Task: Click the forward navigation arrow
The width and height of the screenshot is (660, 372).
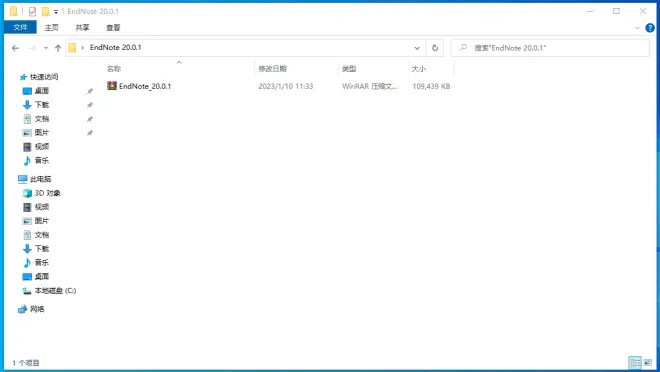Action: pos(32,48)
